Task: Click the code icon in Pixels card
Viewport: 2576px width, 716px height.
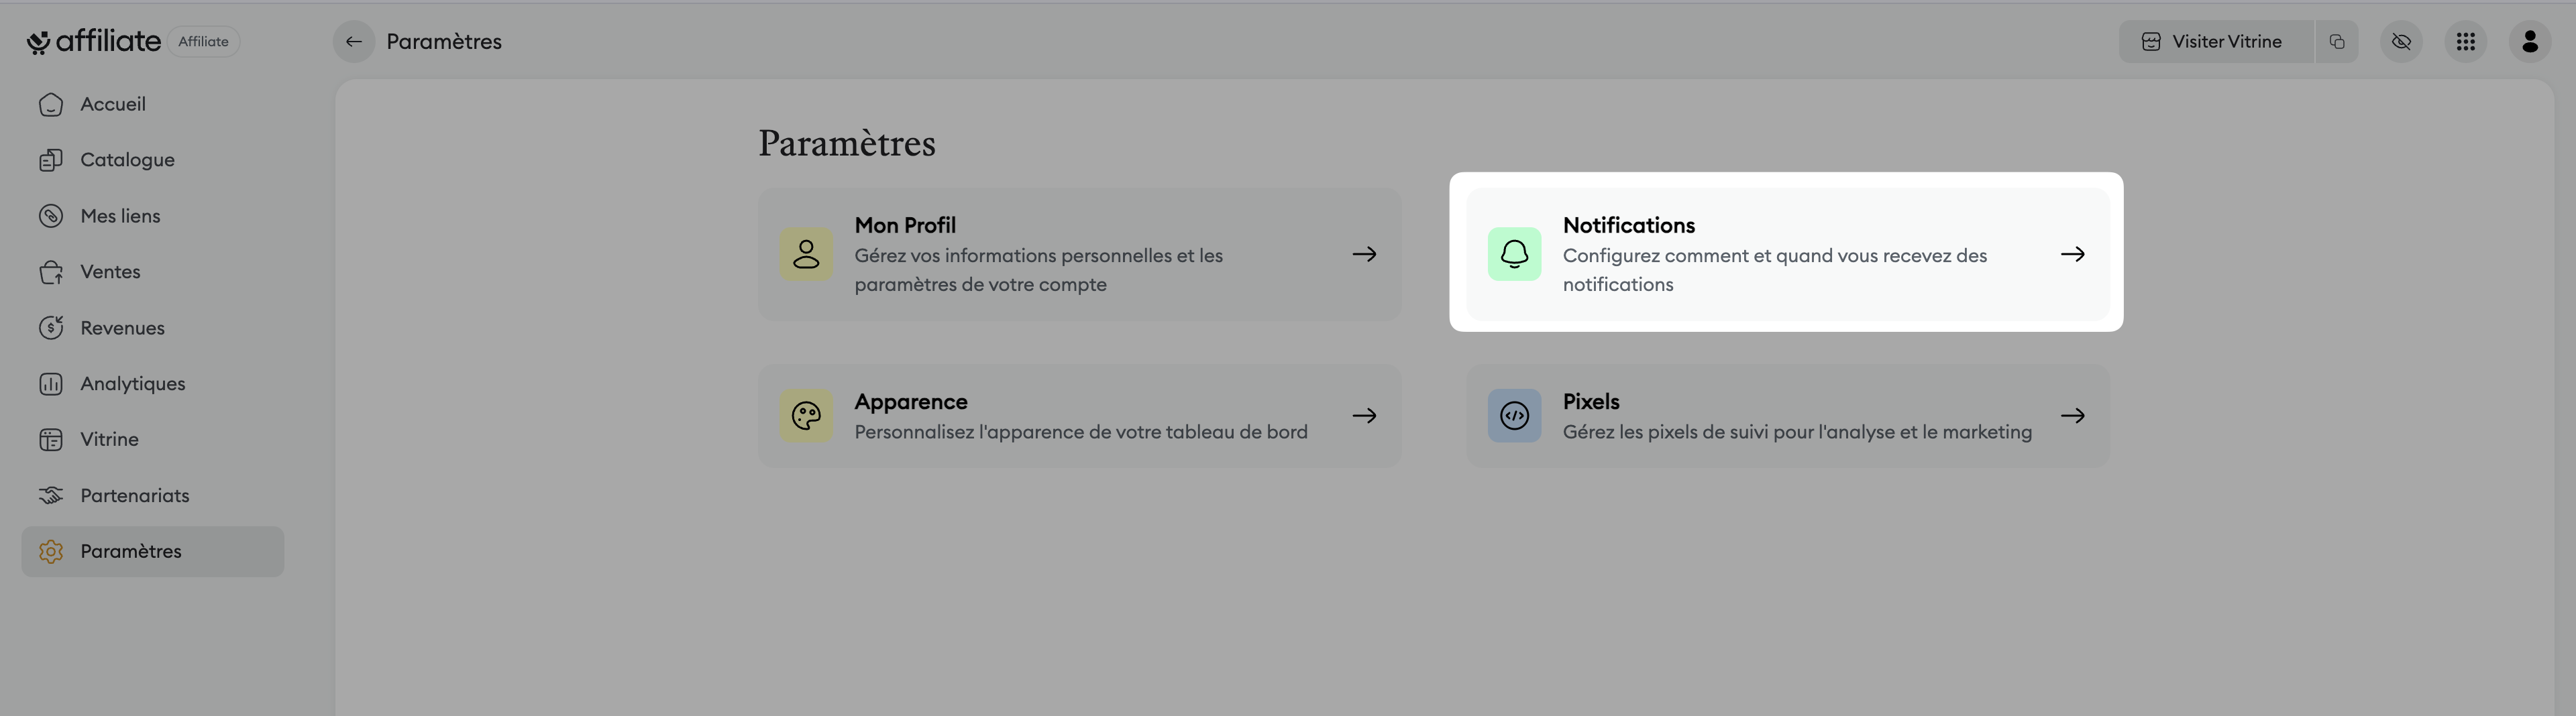Action: tap(1514, 416)
